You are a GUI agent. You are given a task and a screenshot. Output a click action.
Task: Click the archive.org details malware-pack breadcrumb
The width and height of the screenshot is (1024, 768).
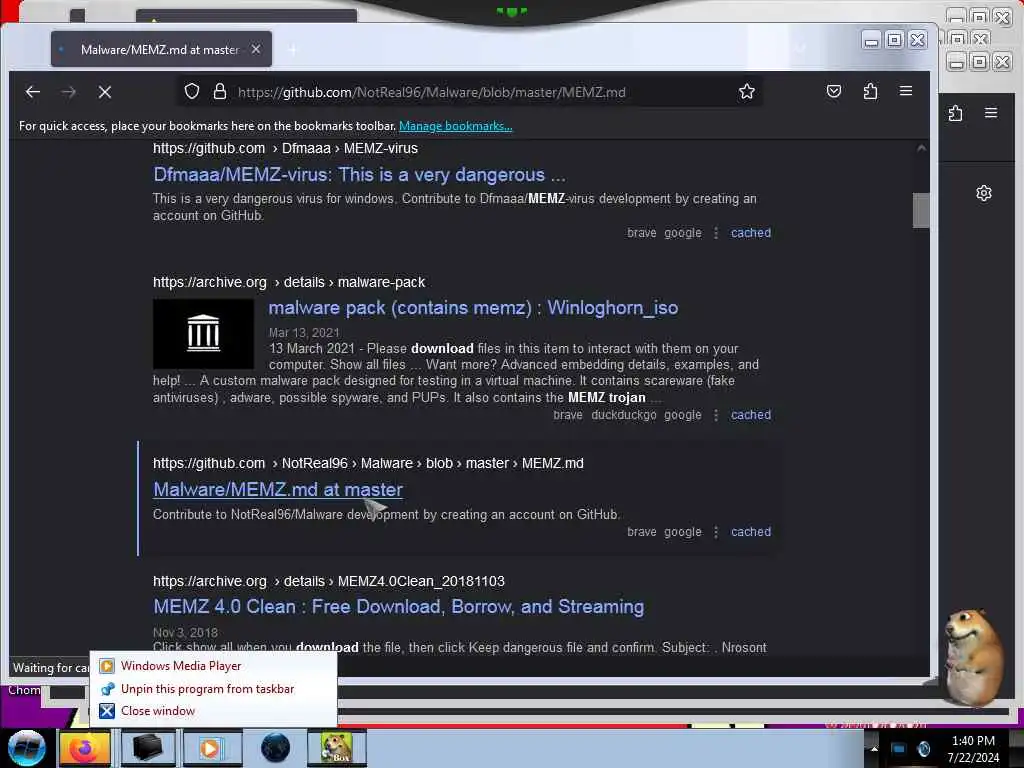point(289,282)
